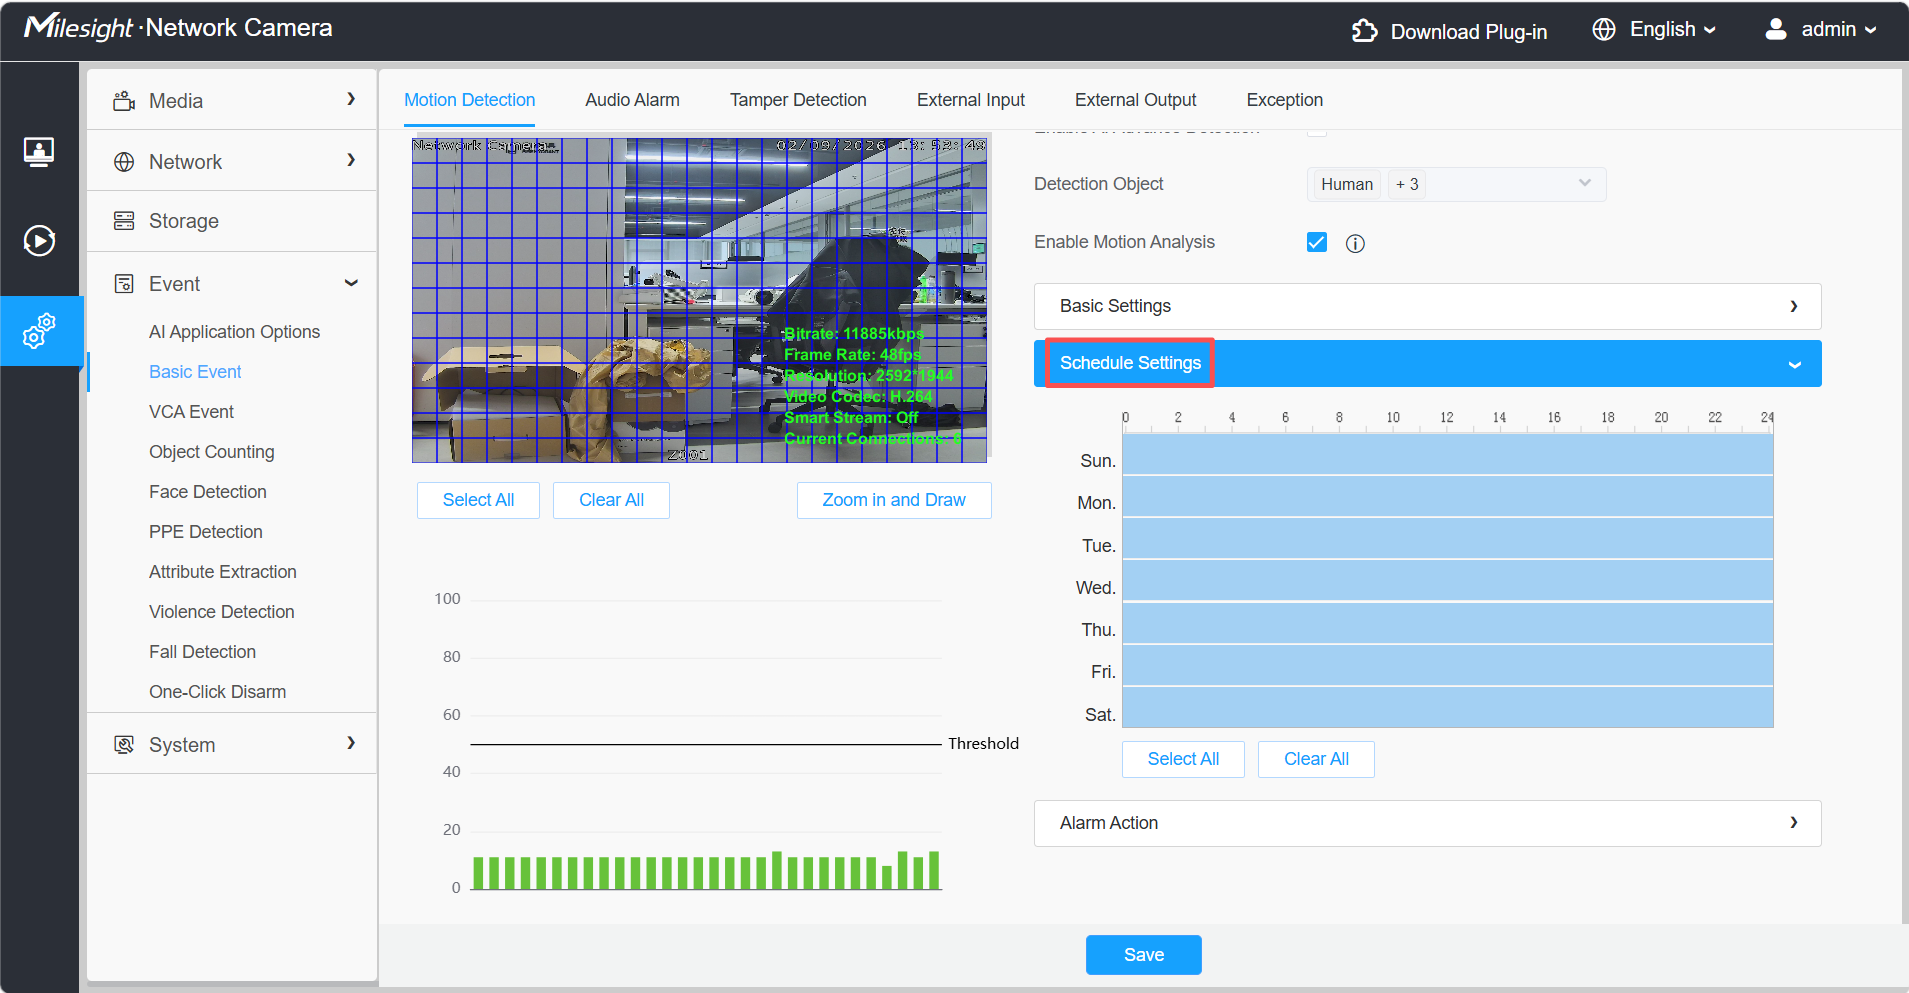The image size is (1909, 993).
Task: Click the admin user avatar icon
Action: coord(1776,29)
